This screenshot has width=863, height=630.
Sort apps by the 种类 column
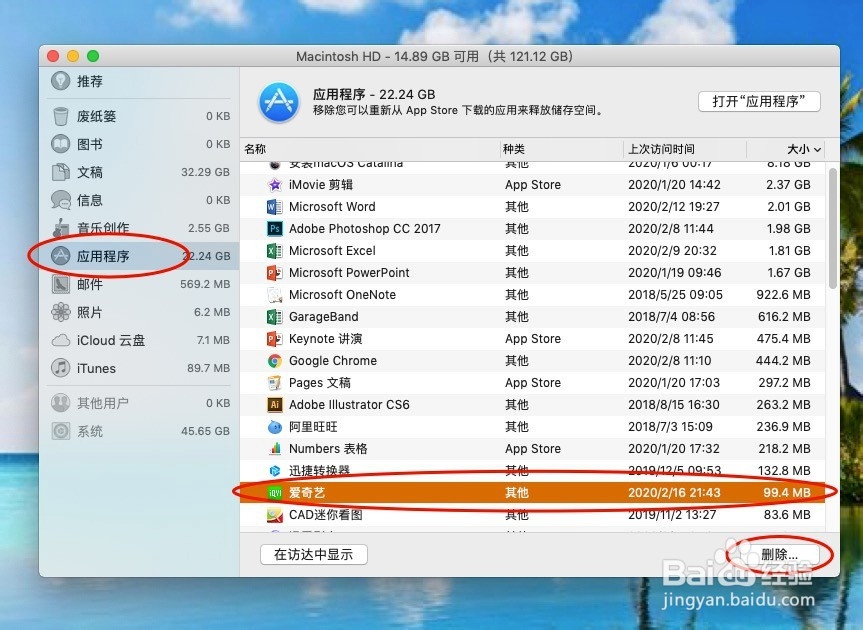click(515, 148)
